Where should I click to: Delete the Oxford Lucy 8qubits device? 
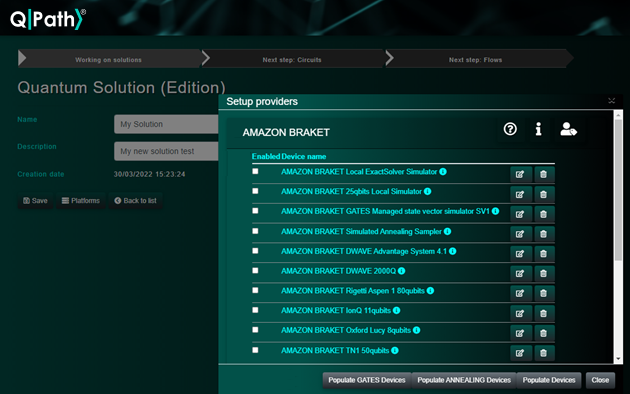pyautogui.click(x=544, y=333)
